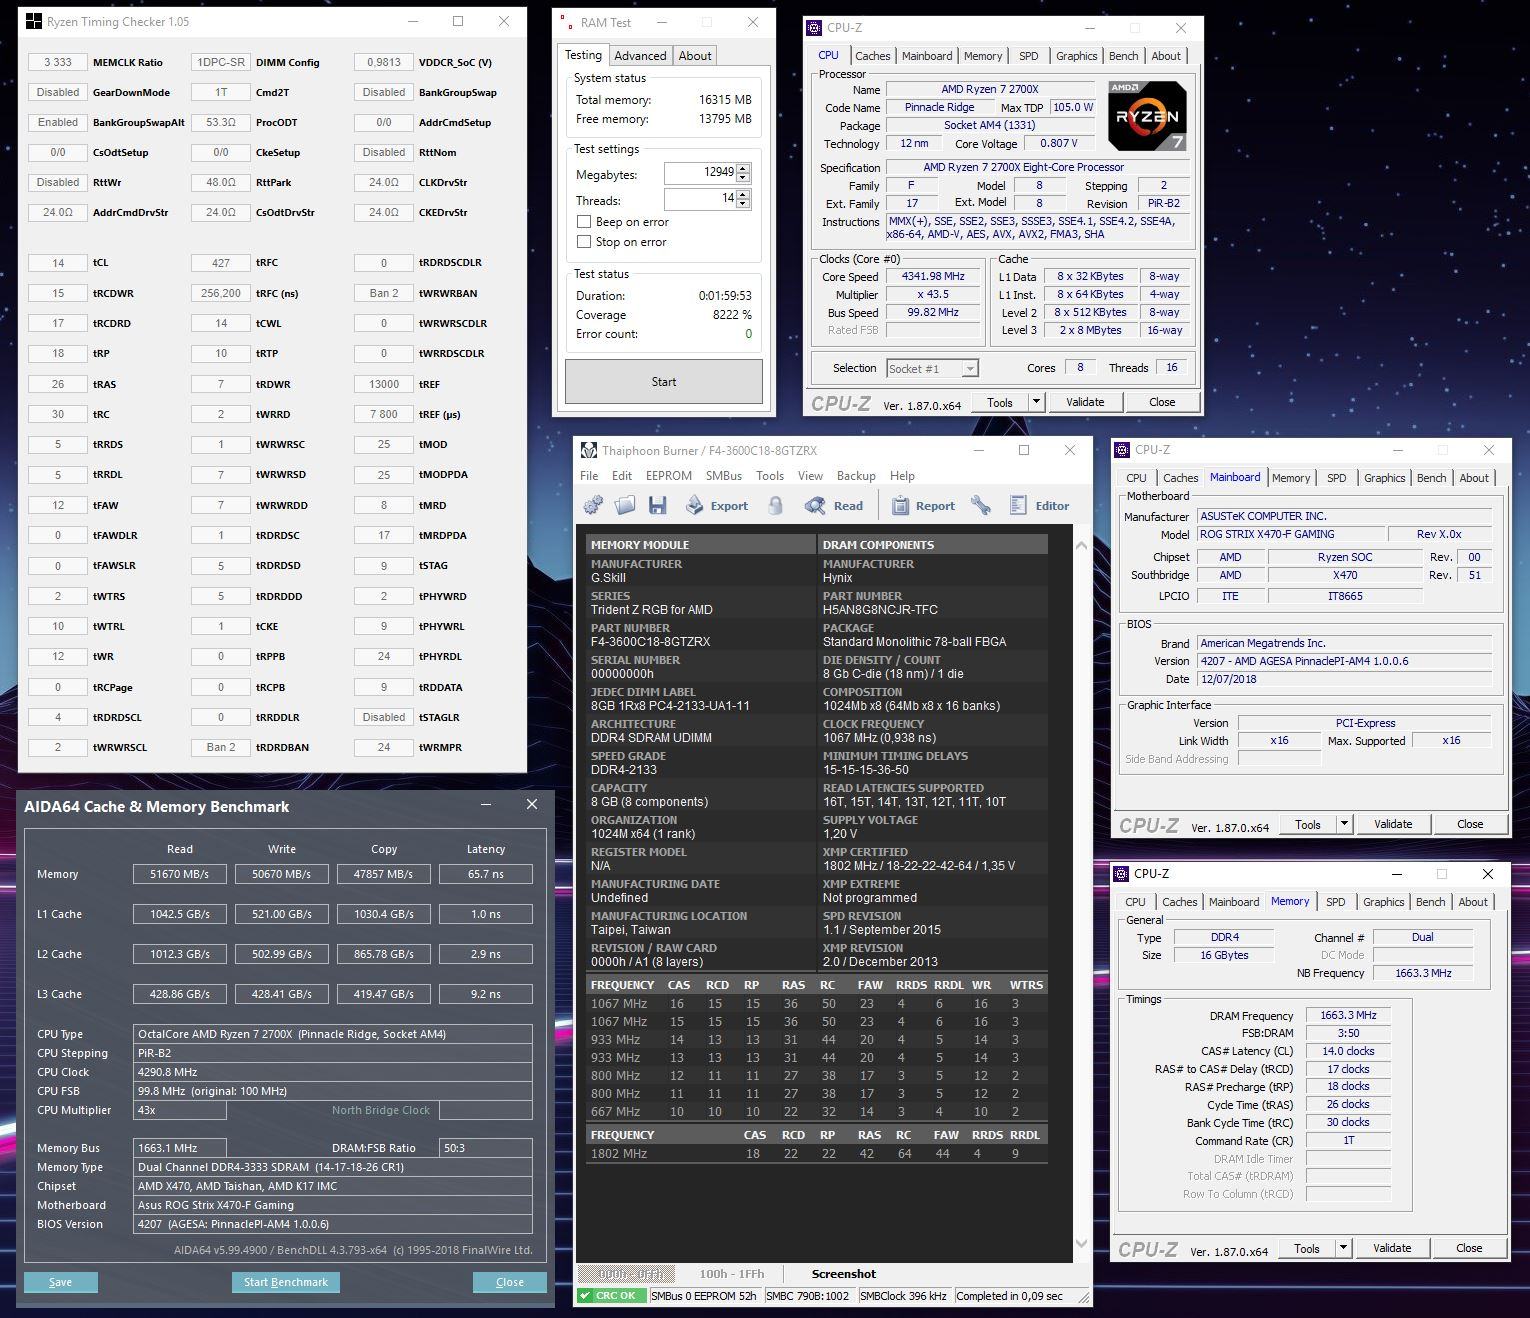Click Validate in the CPU-Z Memory window
This screenshot has width=1530, height=1318.
coord(1392,1248)
